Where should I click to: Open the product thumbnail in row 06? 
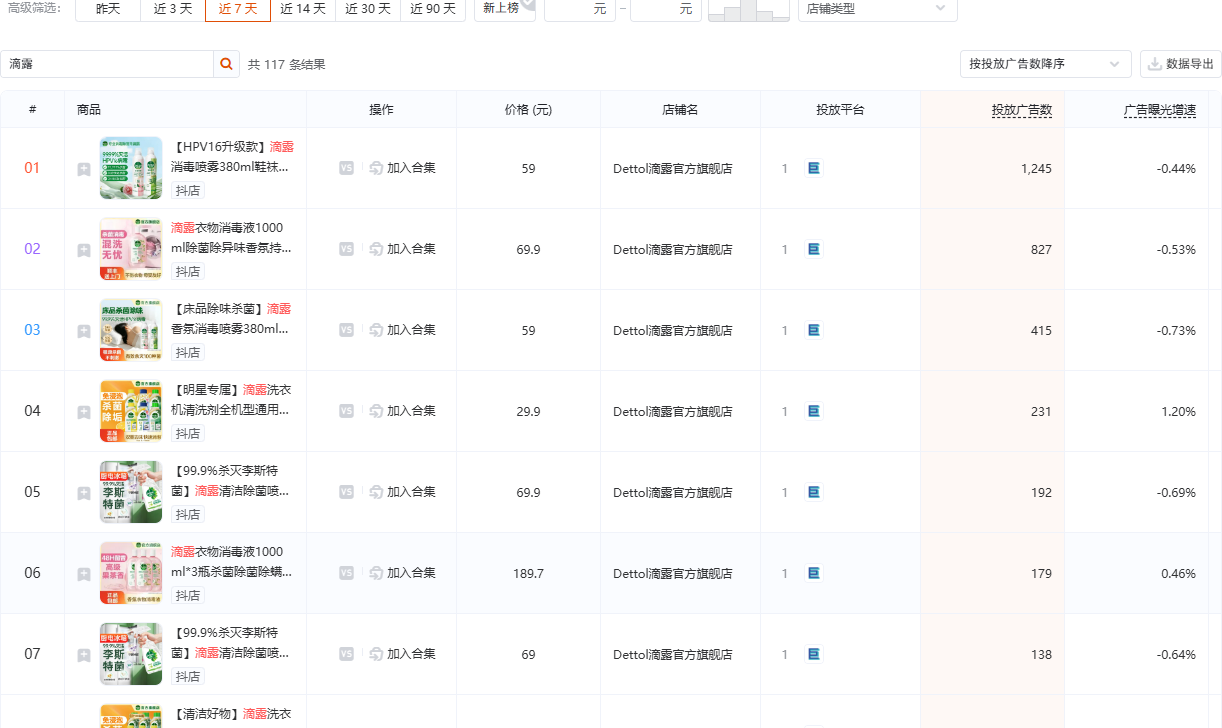[x=131, y=573]
